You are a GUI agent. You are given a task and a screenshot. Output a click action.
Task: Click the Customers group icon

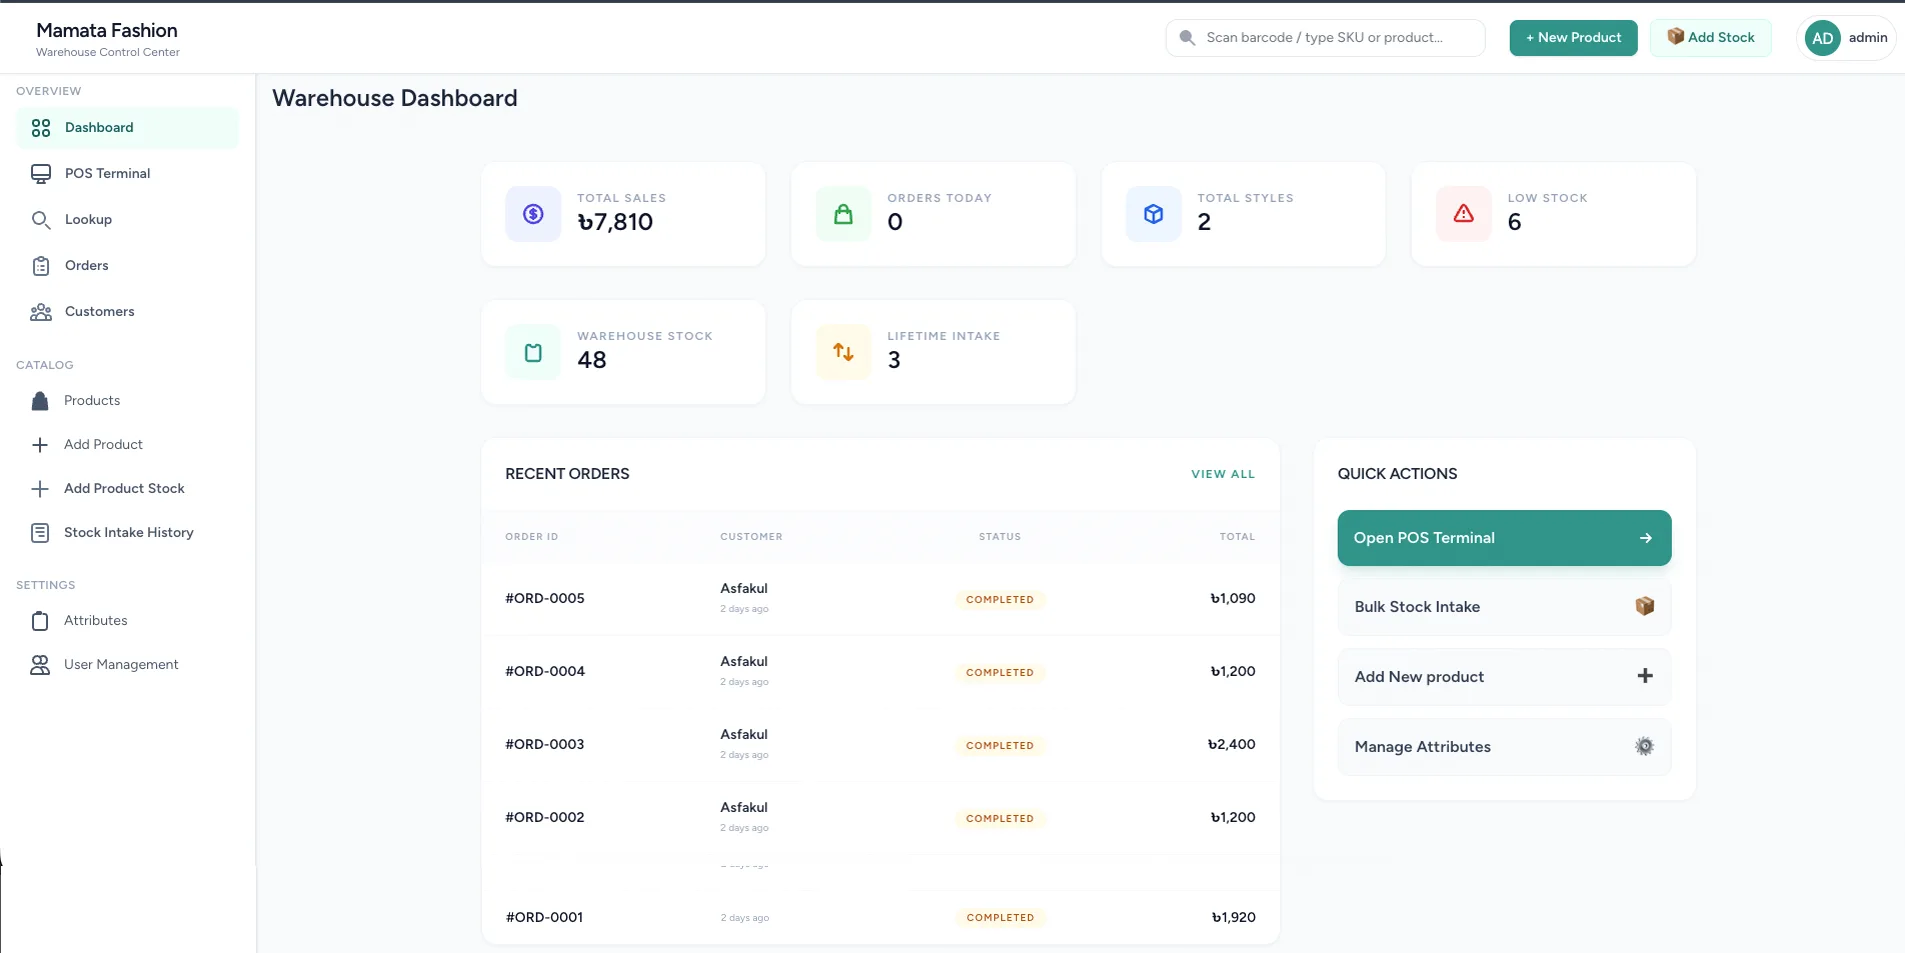tap(41, 312)
